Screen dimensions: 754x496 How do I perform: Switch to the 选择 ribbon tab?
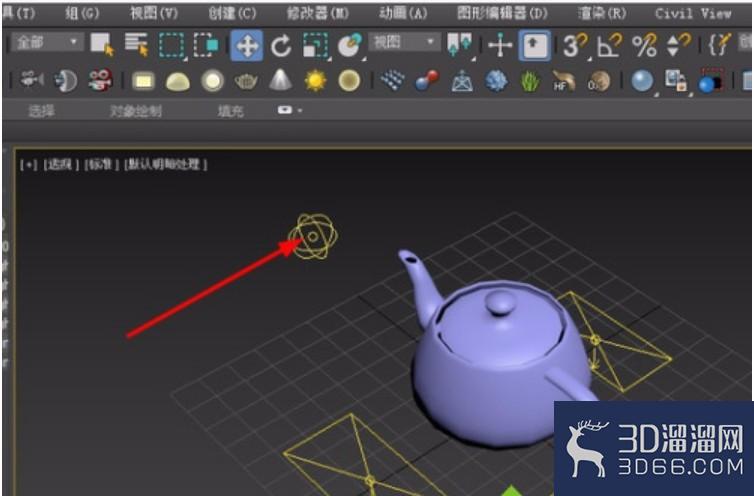pos(42,111)
